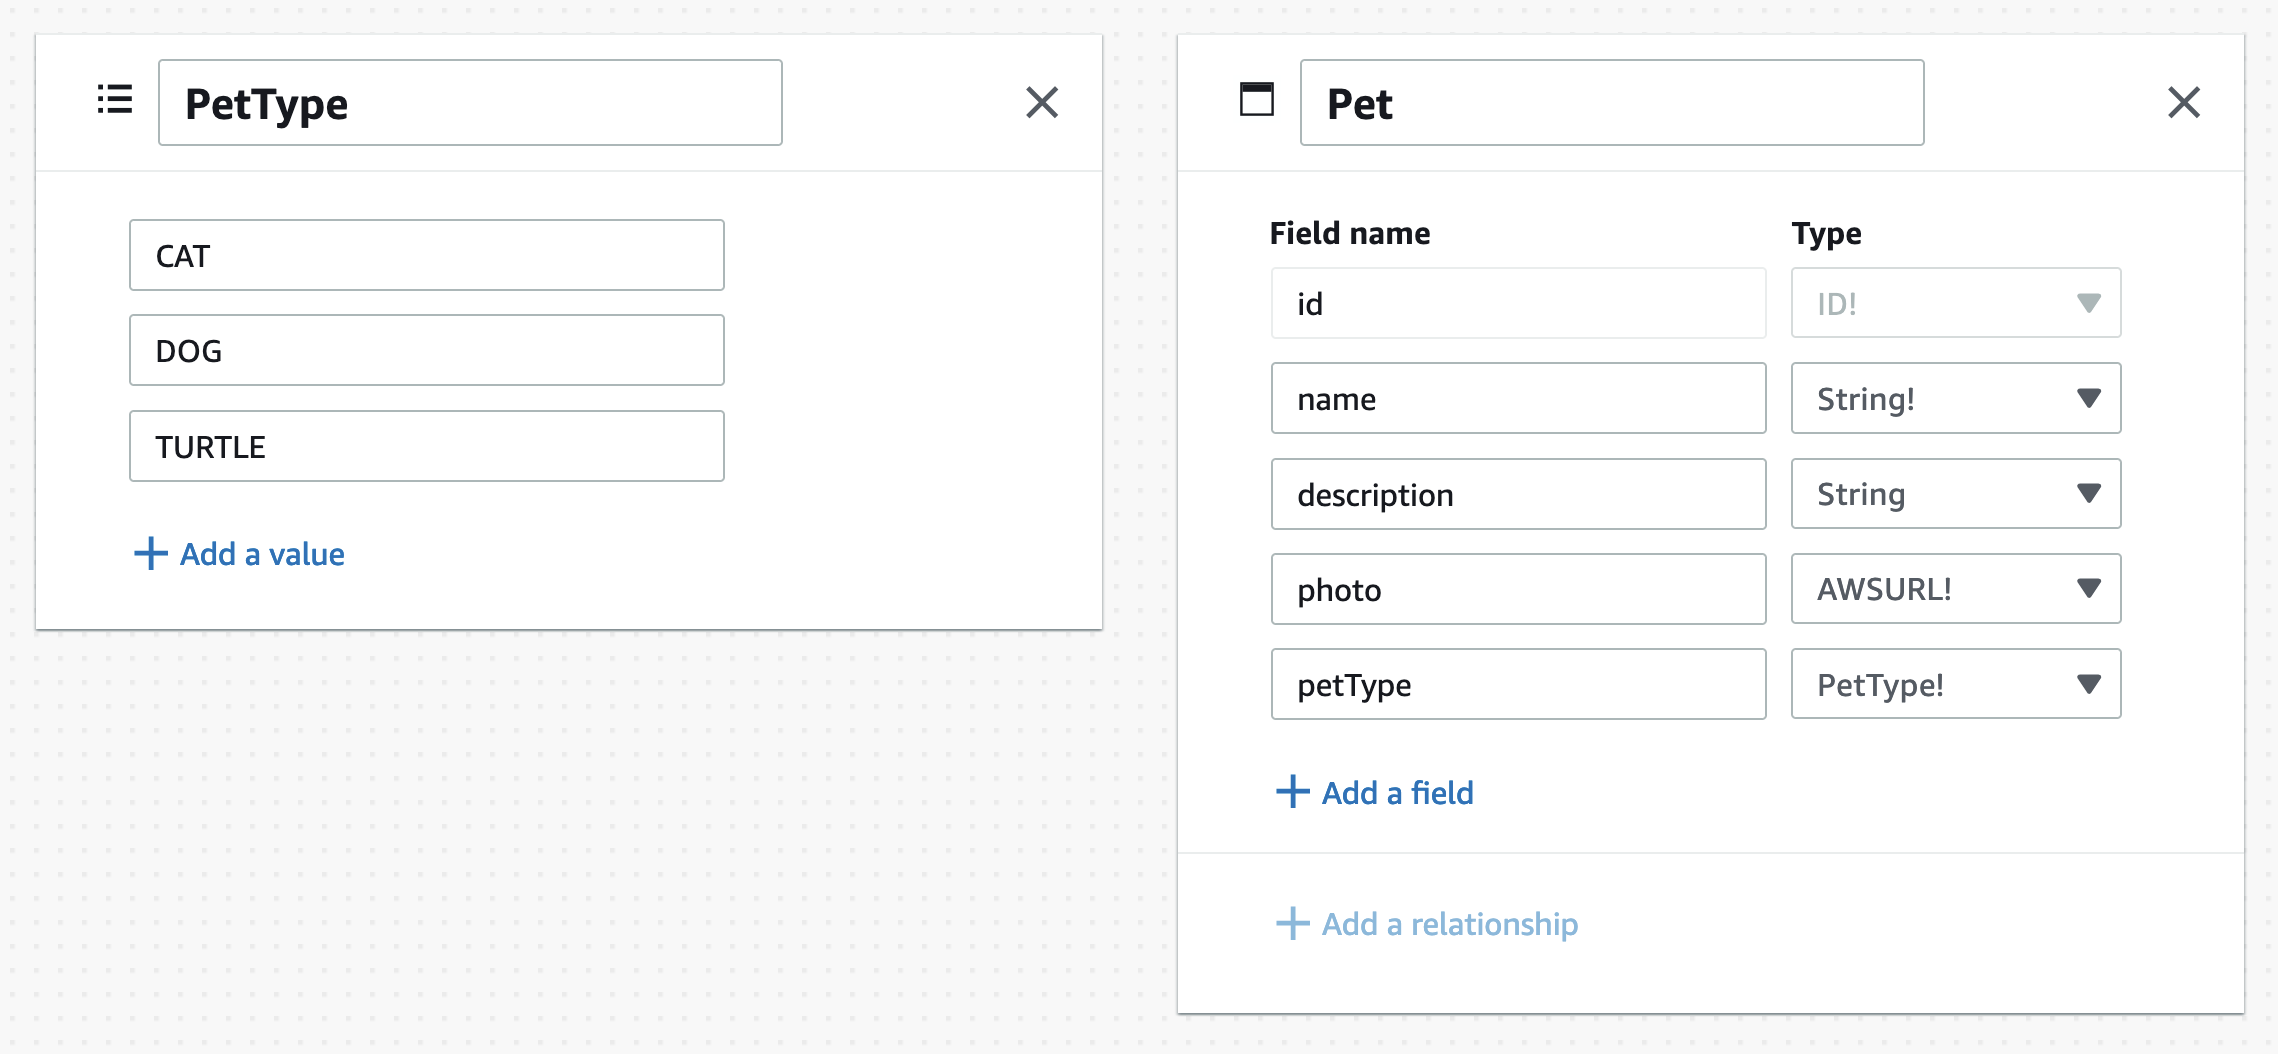Click the disabled ID! type dropdown

[x=1955, y=303]
